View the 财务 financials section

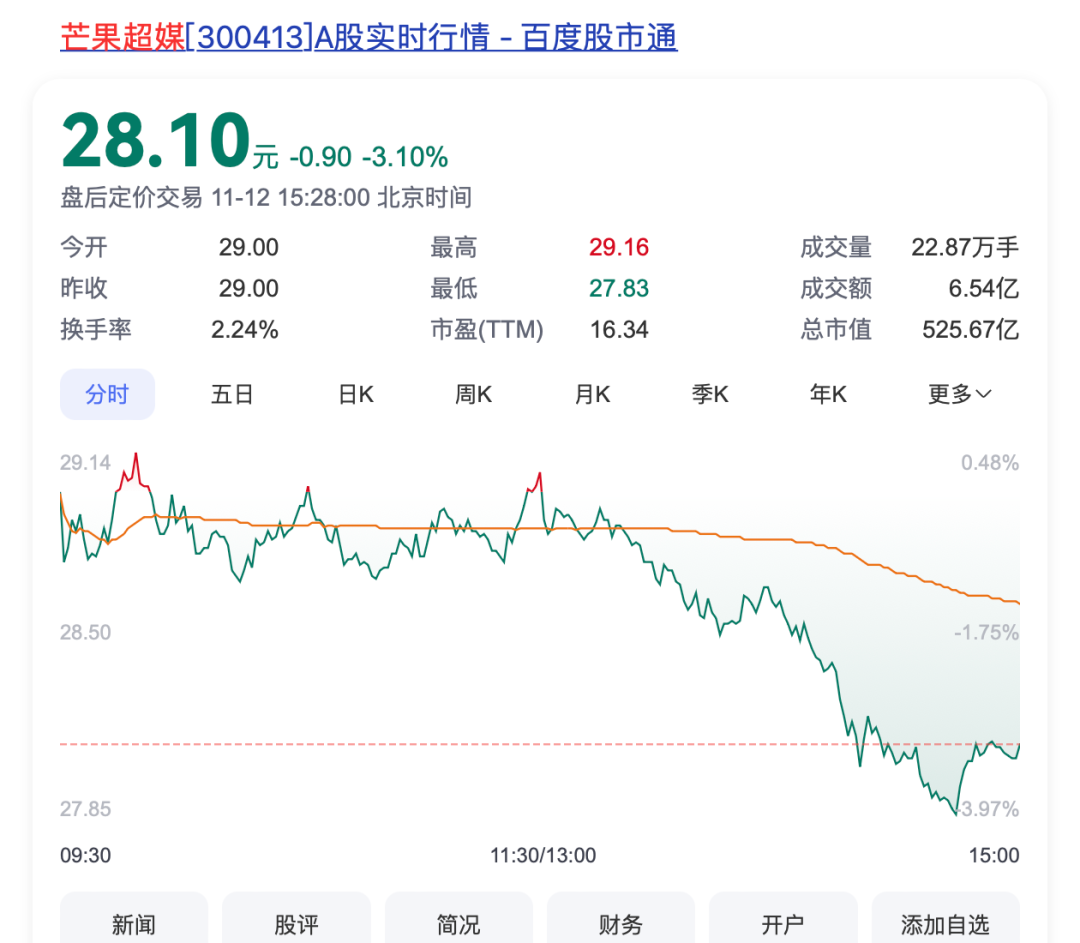click(x=620, y=924)
